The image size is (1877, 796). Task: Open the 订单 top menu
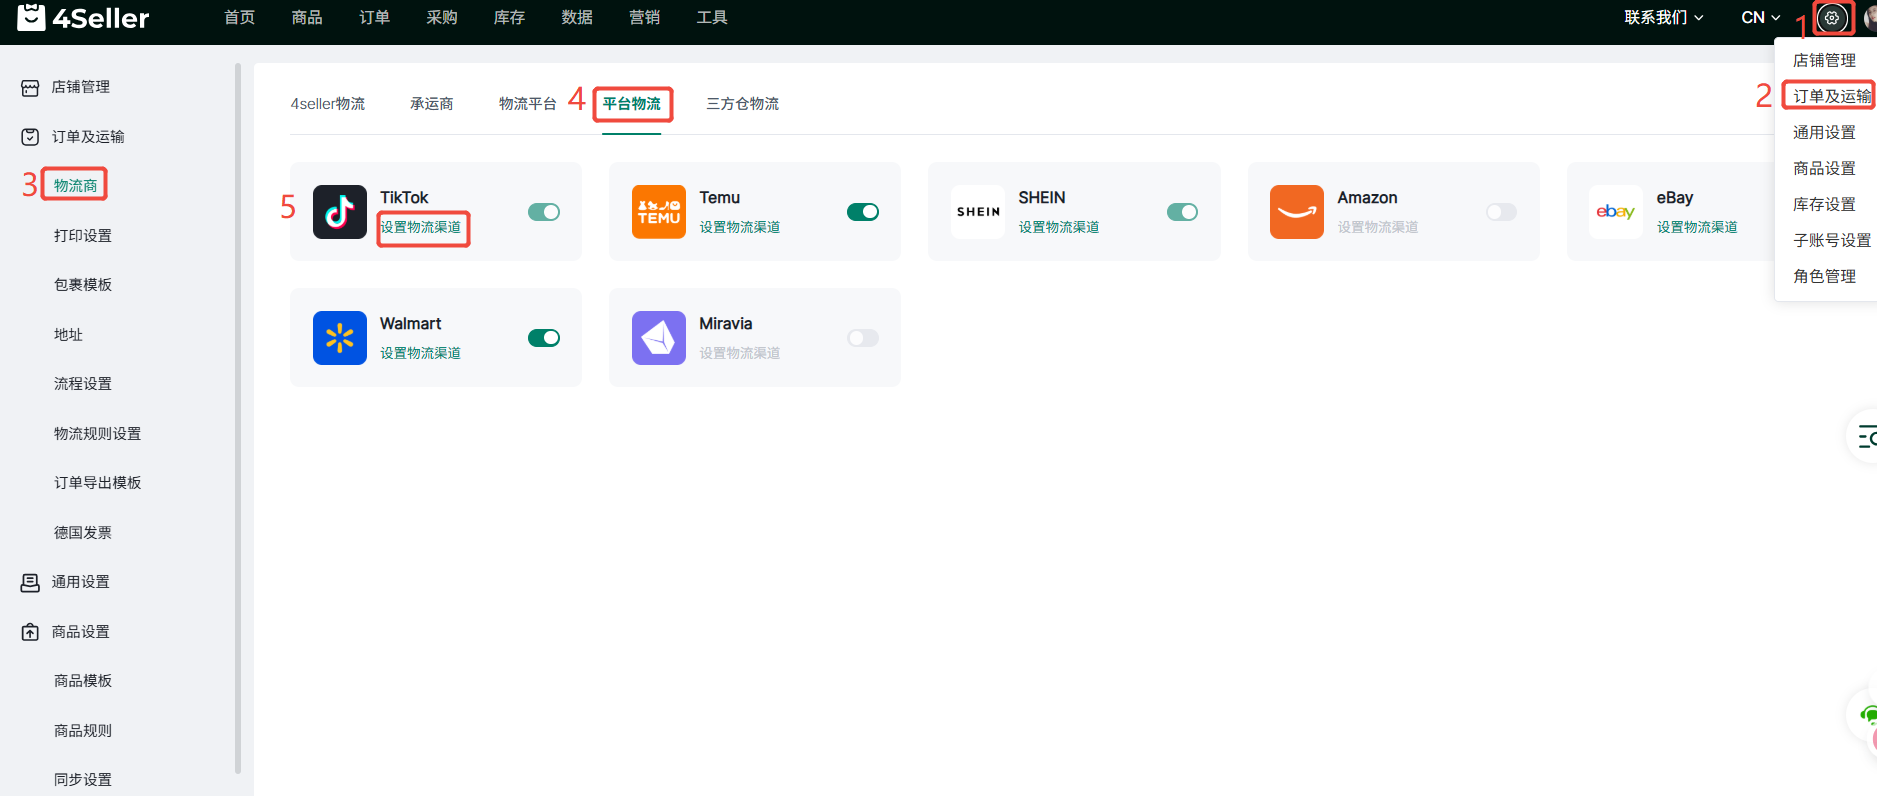pyautogui.click(x=375, y=17)
